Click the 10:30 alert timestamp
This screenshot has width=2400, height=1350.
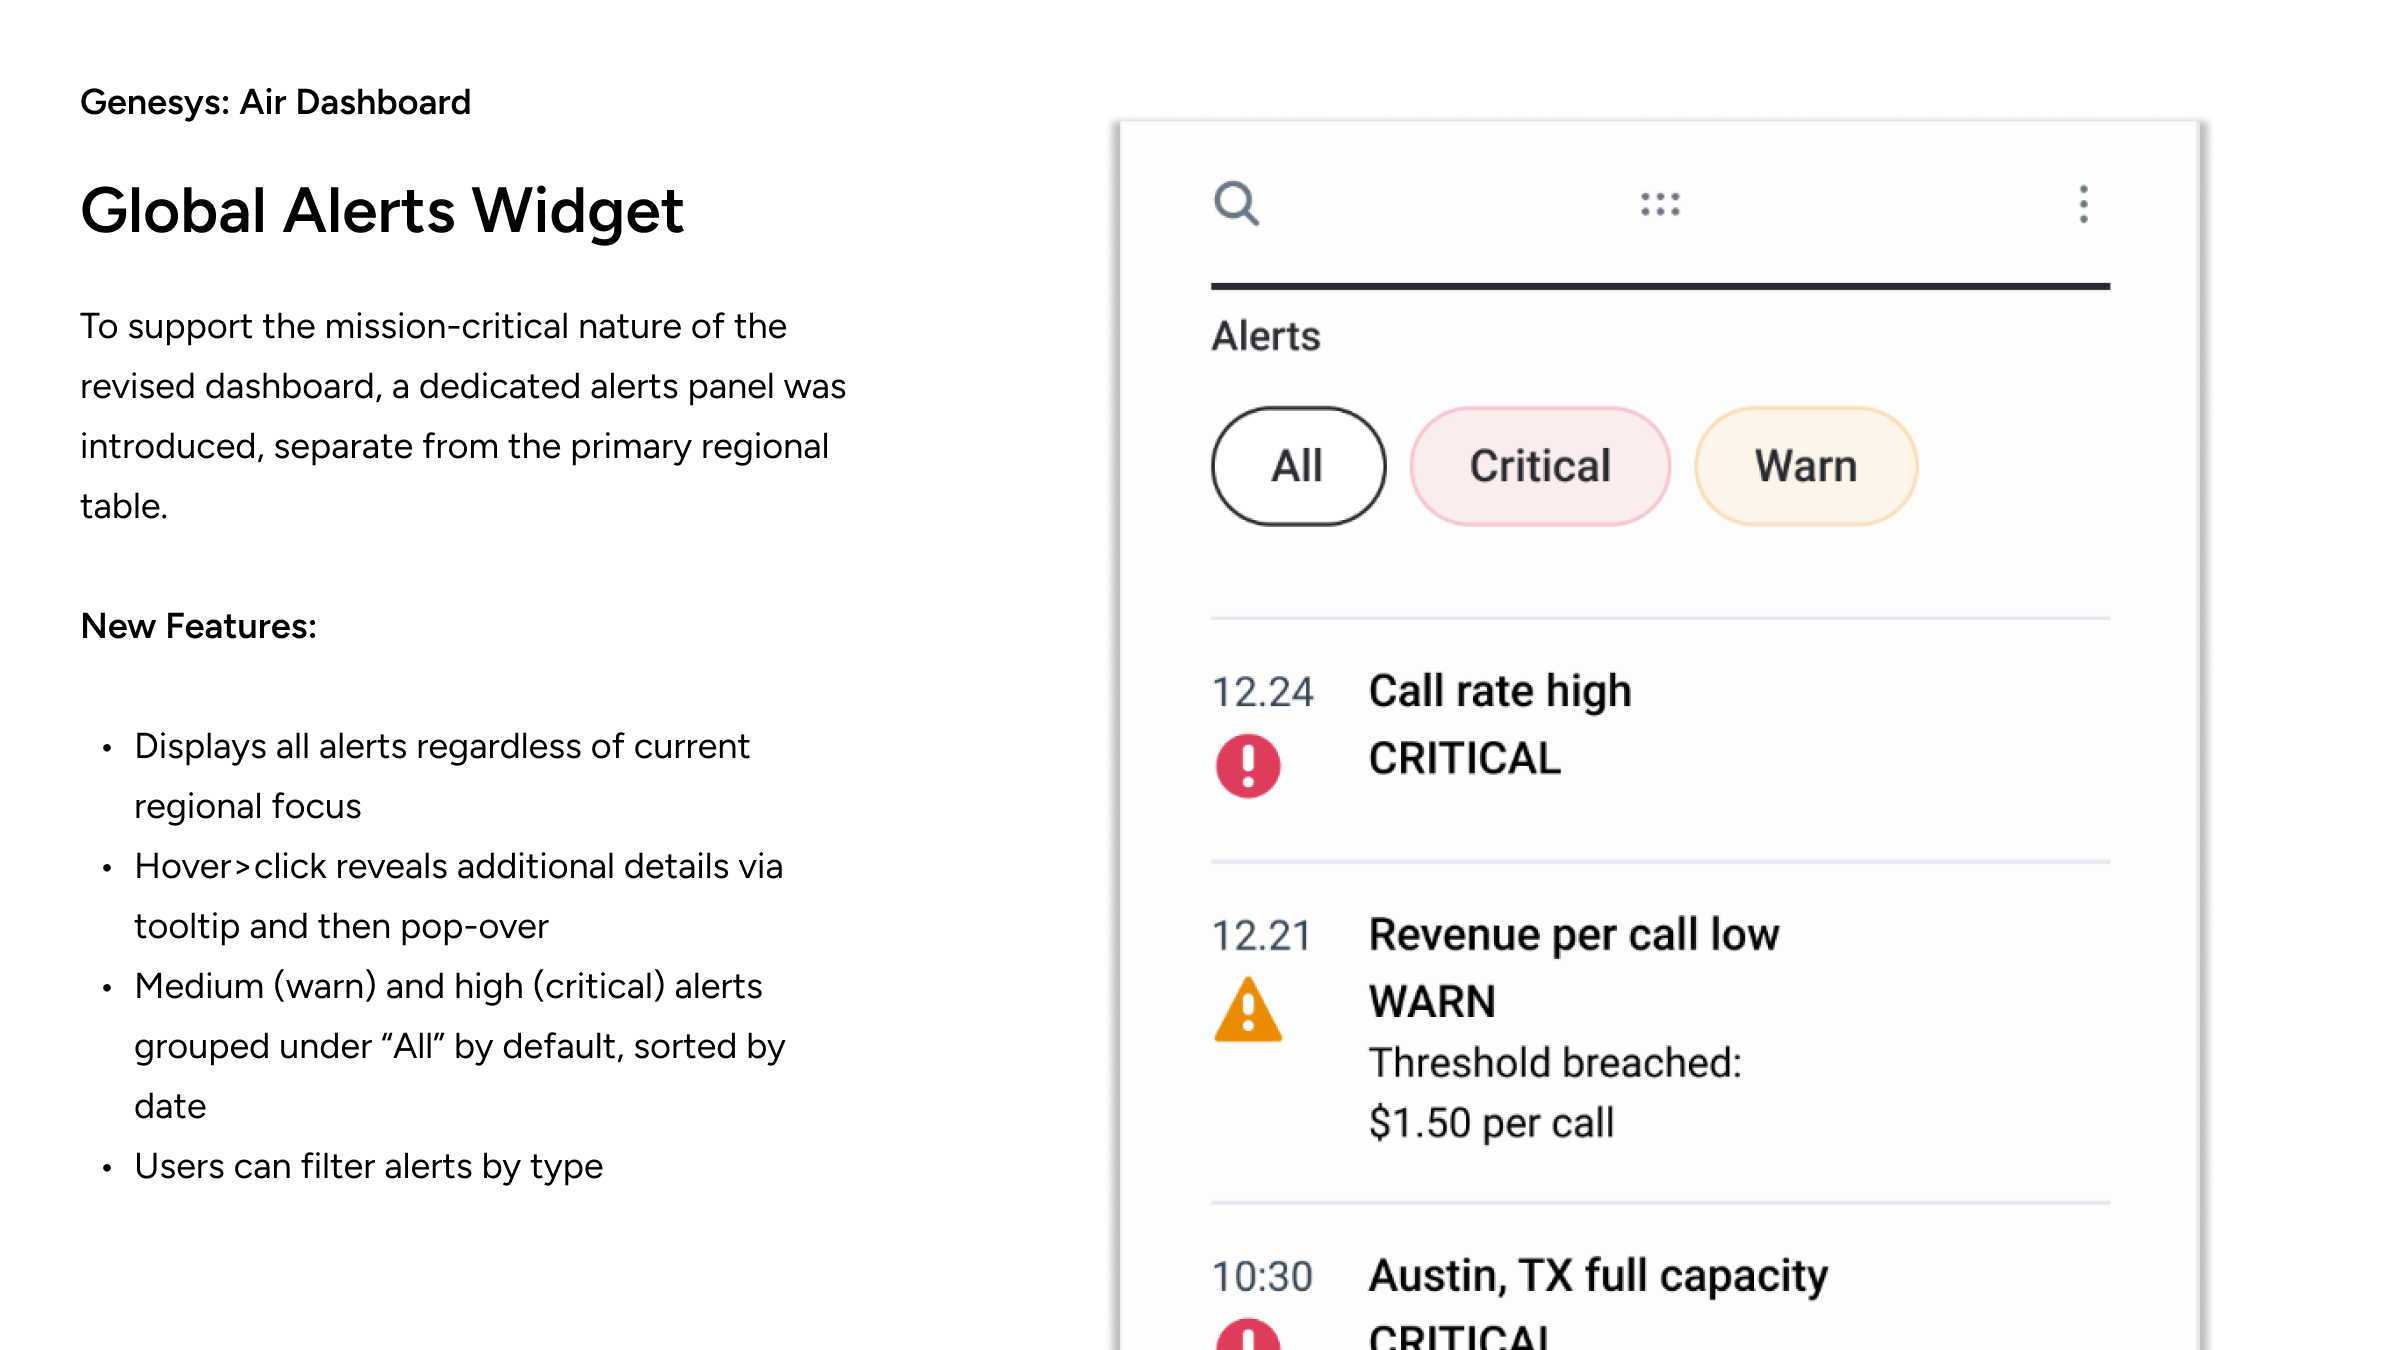click(x=1262, y=1277)
